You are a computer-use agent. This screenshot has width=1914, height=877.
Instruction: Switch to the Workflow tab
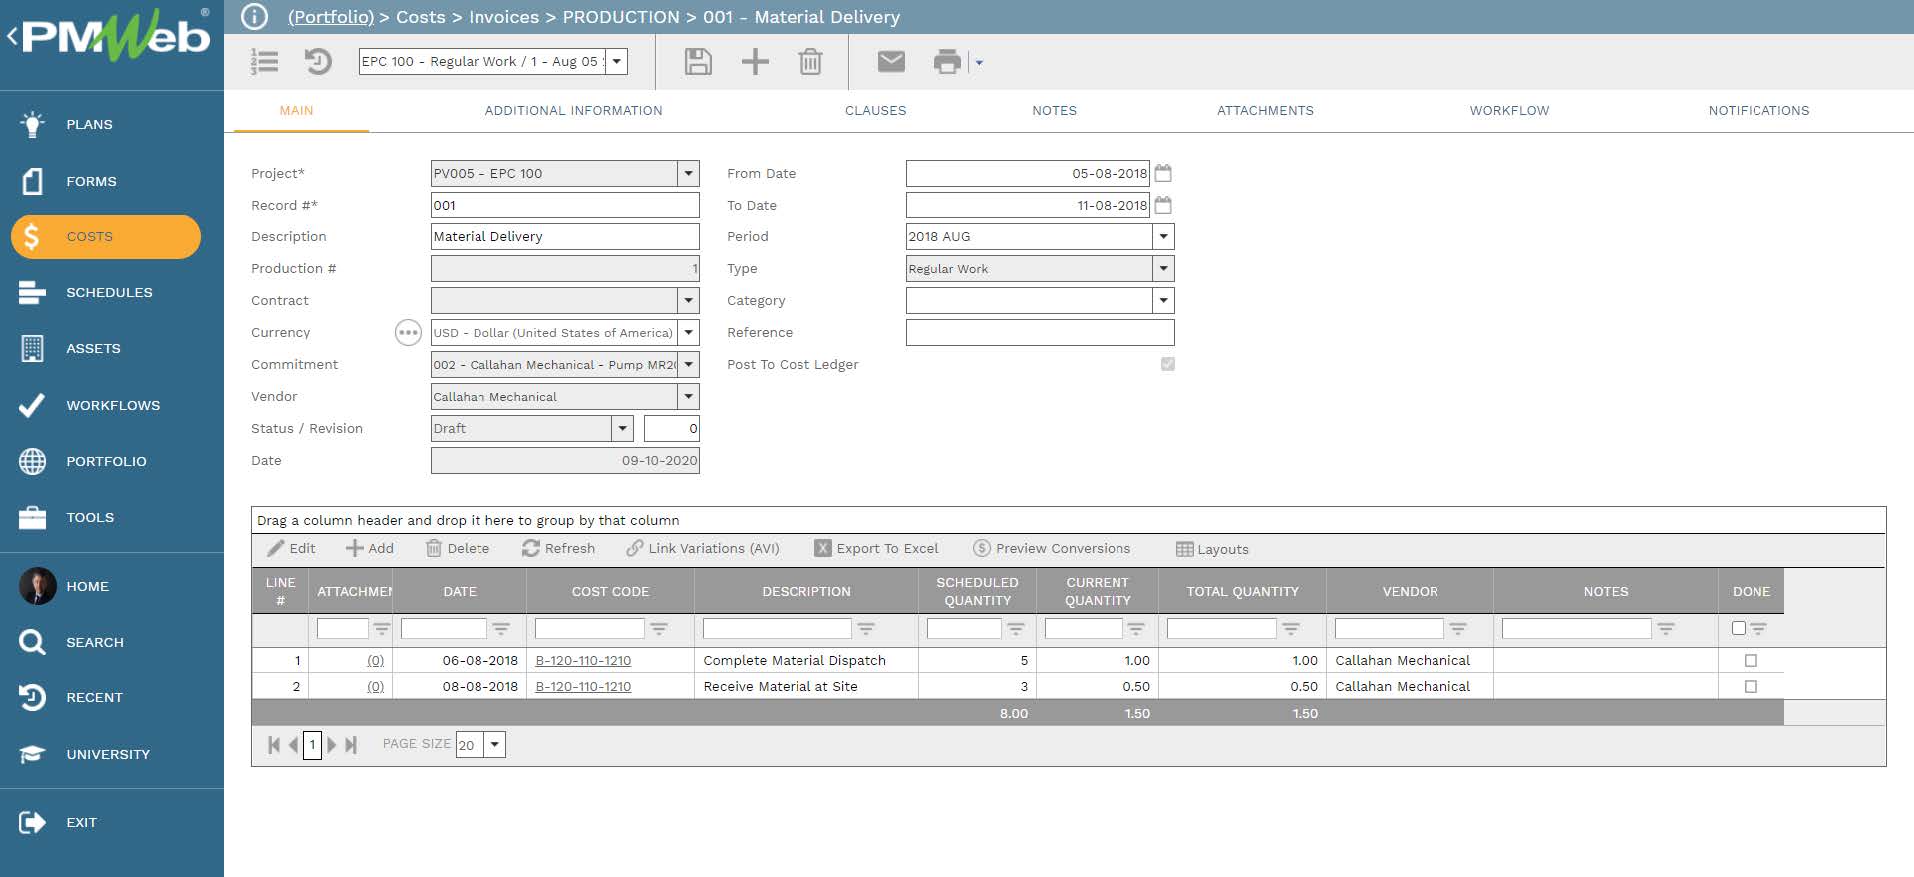click(x=1509, y=111)
